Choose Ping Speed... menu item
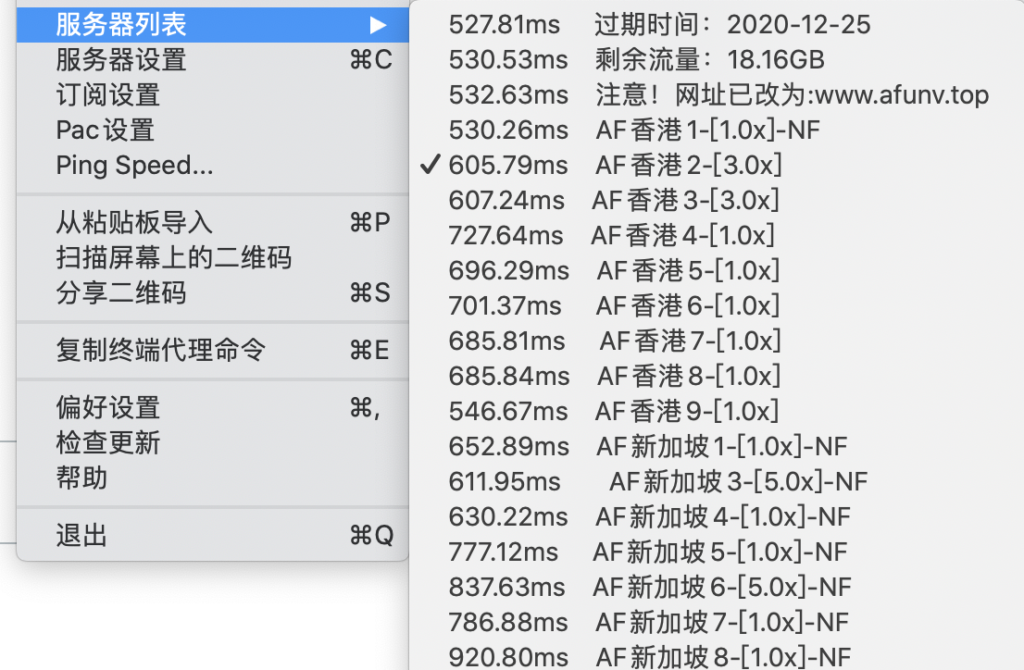This screenshot has height=670, width=1024. pyautogui.click(x=213, y=166)
